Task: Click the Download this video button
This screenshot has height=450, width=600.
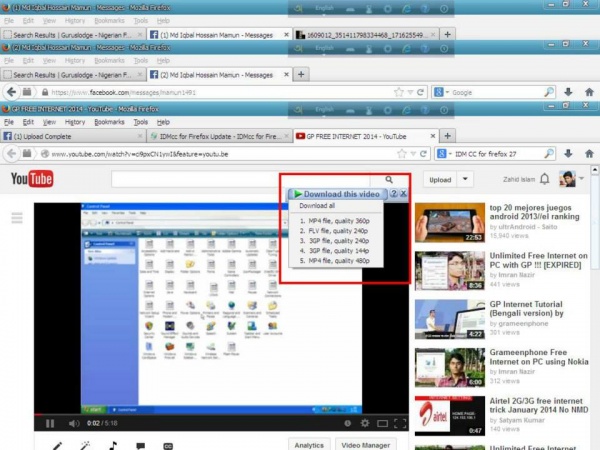Action: [x=337, y=194]
